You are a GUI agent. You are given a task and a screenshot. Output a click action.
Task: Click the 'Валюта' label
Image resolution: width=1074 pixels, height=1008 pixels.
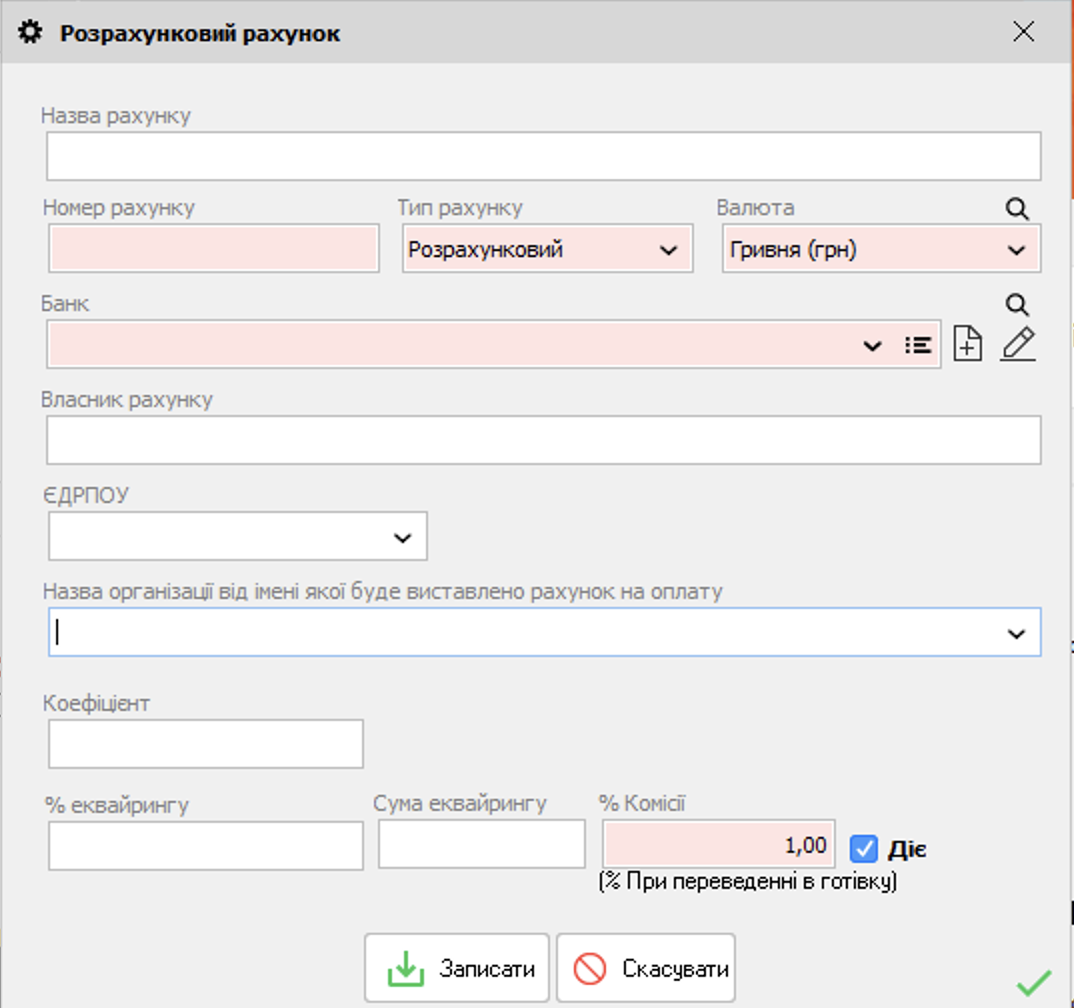click(755, 207)
